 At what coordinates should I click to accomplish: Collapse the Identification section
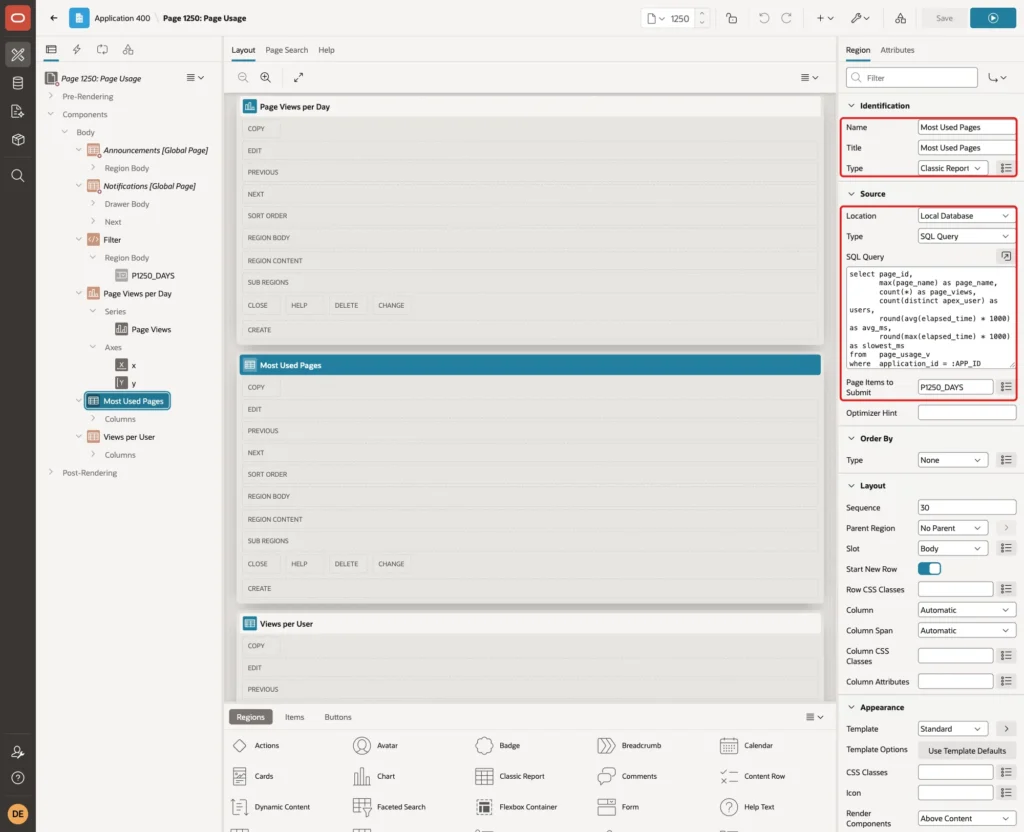click(851, 106)
